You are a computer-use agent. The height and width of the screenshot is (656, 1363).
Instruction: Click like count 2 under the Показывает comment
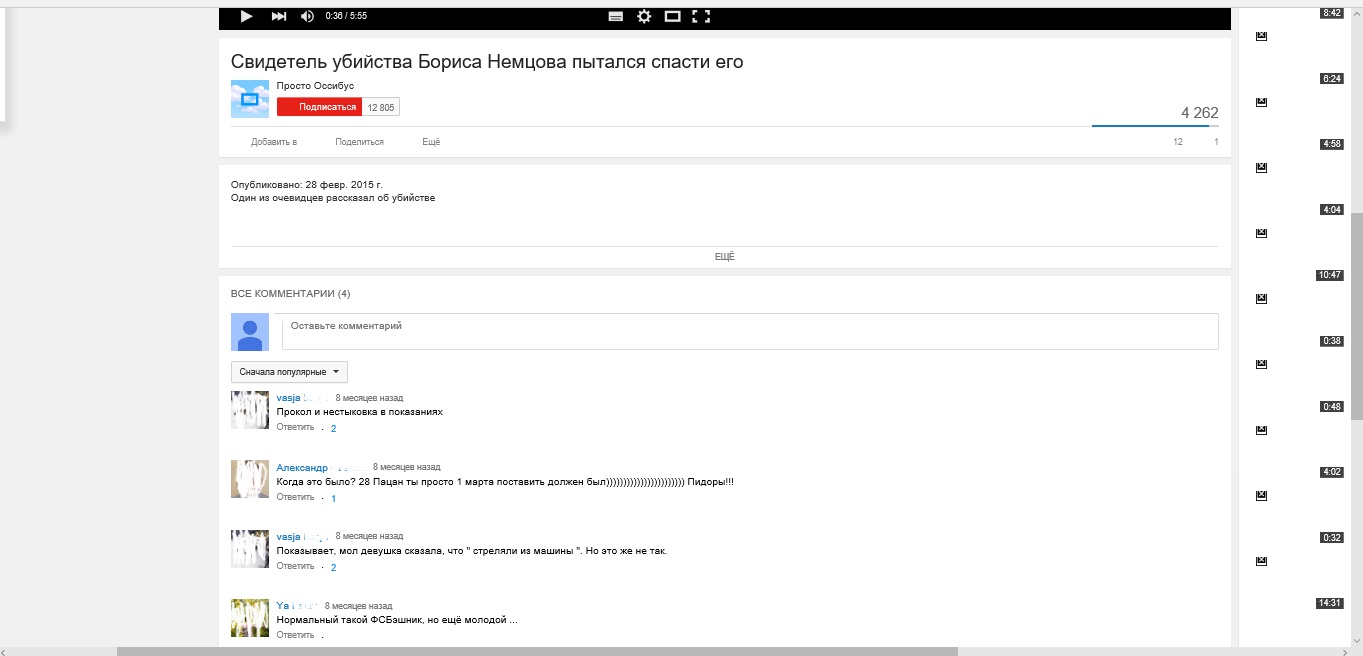(334, 567)
